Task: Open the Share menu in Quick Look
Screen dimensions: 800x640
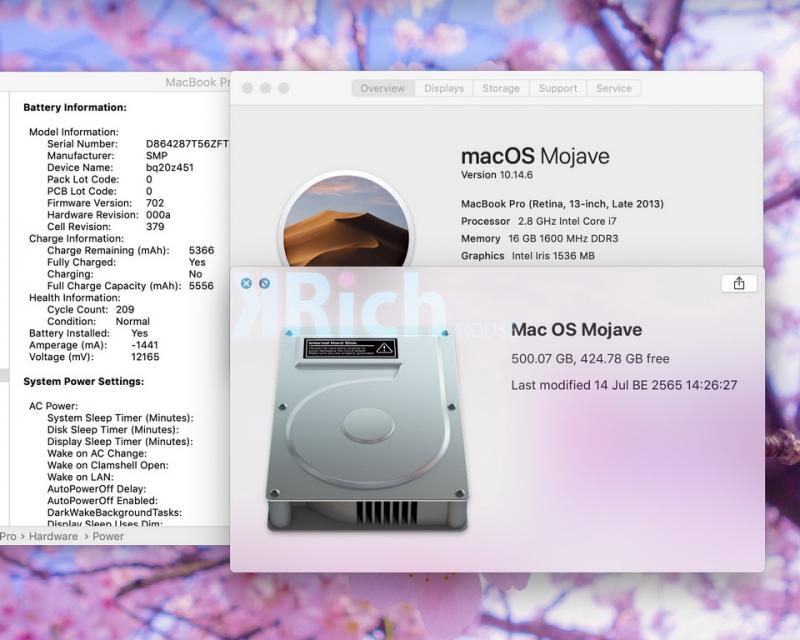Action: (x=739, y=284)
